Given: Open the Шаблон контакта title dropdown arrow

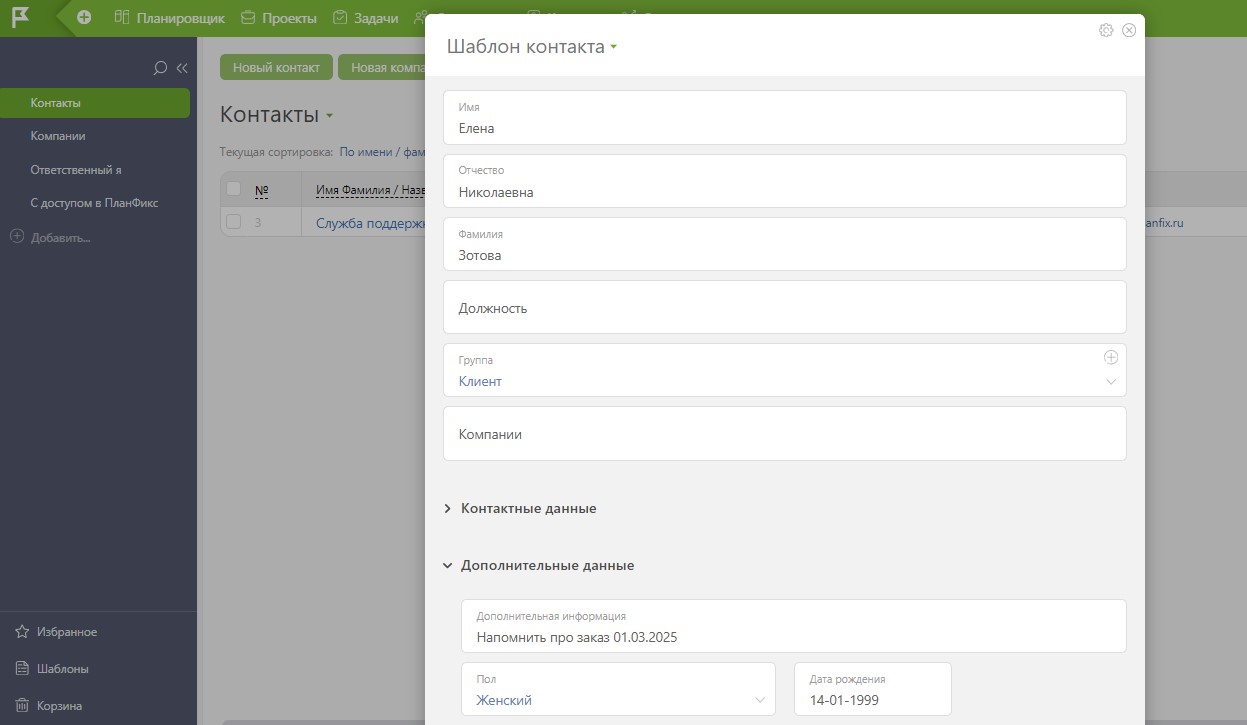Looking at the screenshot, I should tap(614, 47).
